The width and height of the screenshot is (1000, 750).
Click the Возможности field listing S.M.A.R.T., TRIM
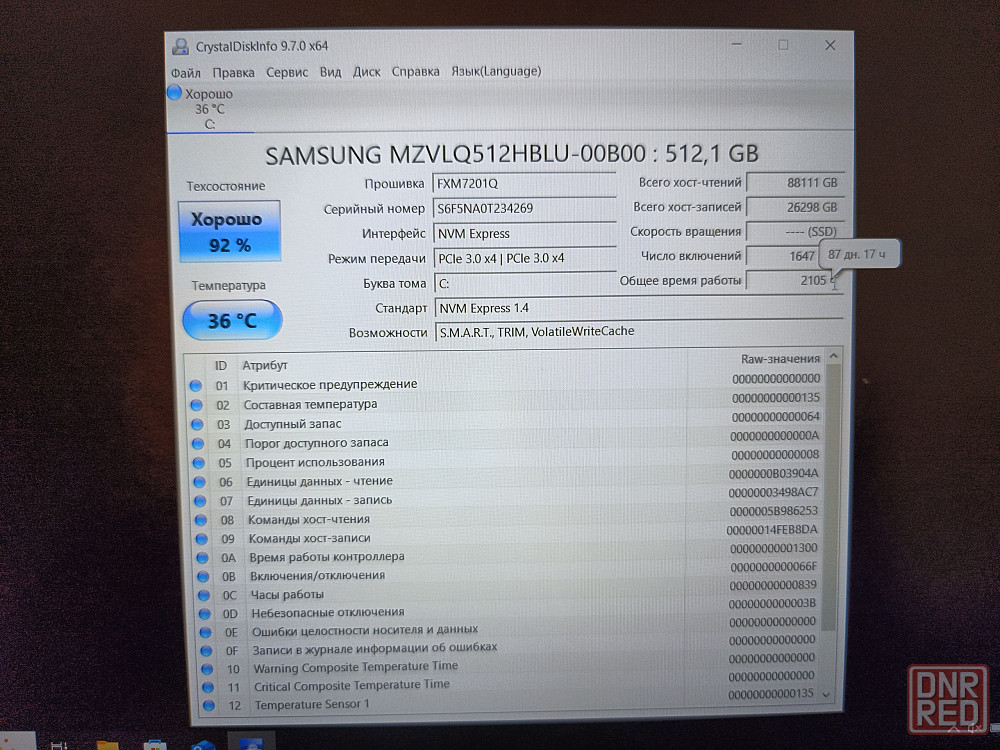[640, 332]
